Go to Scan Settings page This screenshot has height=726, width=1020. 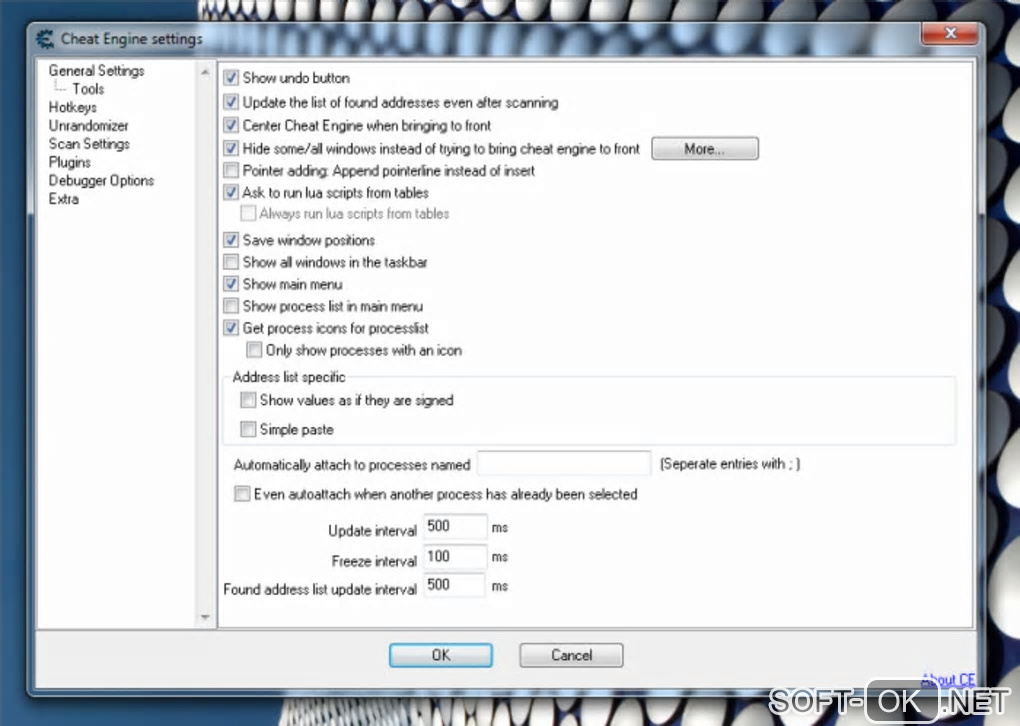pos(89,144)
